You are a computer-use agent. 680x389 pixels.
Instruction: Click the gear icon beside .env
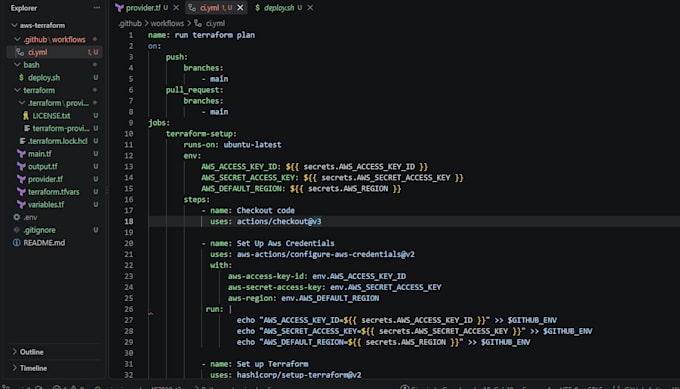[x=16, y=217]
